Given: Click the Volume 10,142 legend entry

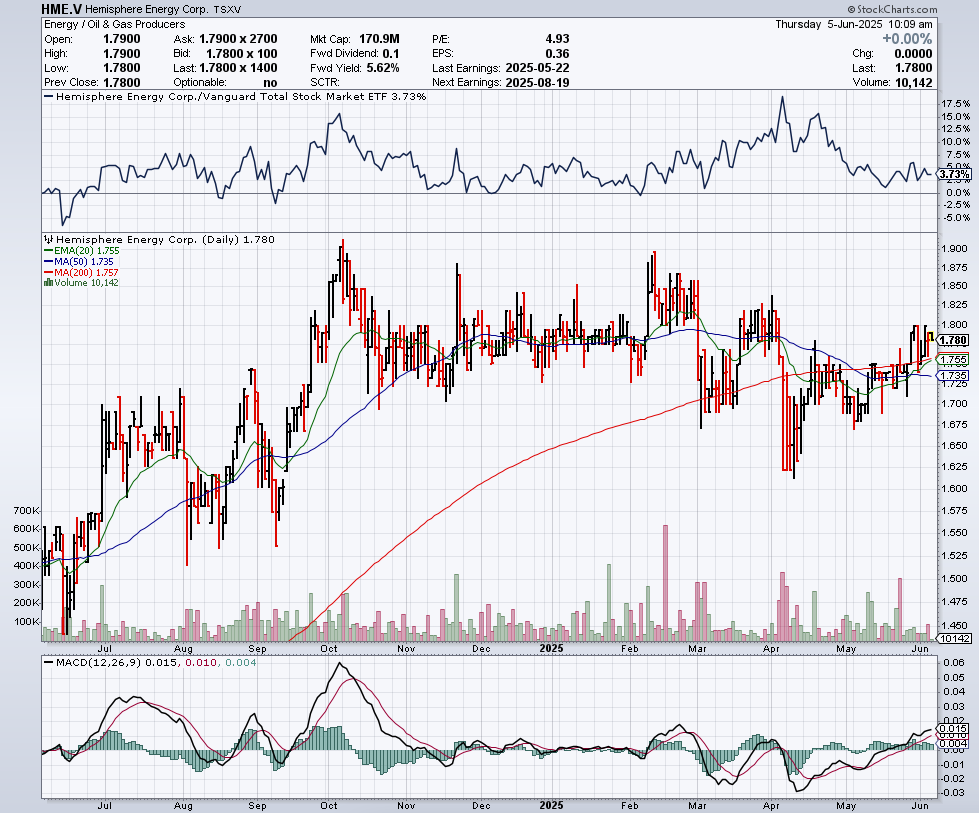Looking at the screenshot, I should coord(81,283).
